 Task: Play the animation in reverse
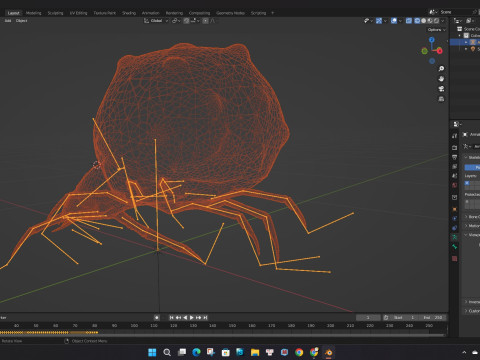tap(185, 318)
